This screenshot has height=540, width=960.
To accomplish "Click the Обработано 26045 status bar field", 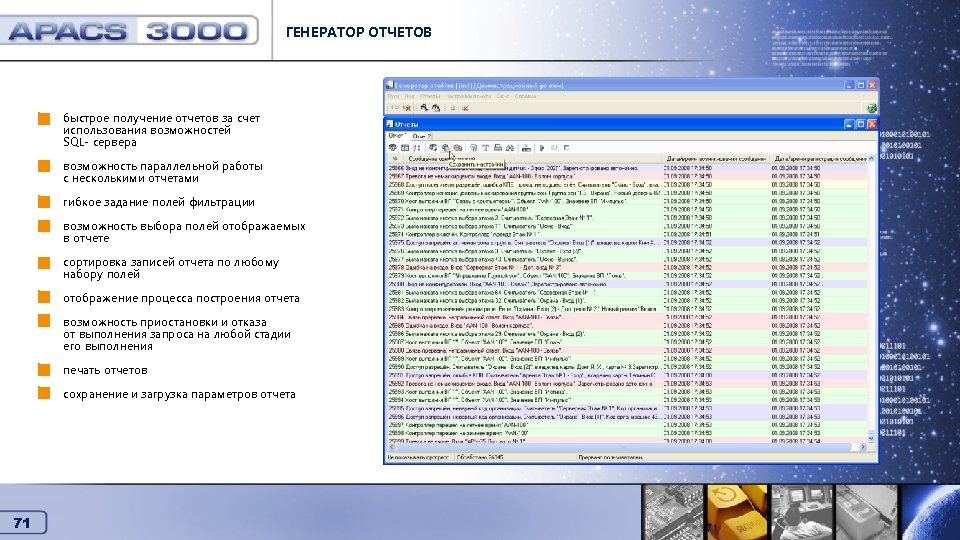I will pos(514,457).
